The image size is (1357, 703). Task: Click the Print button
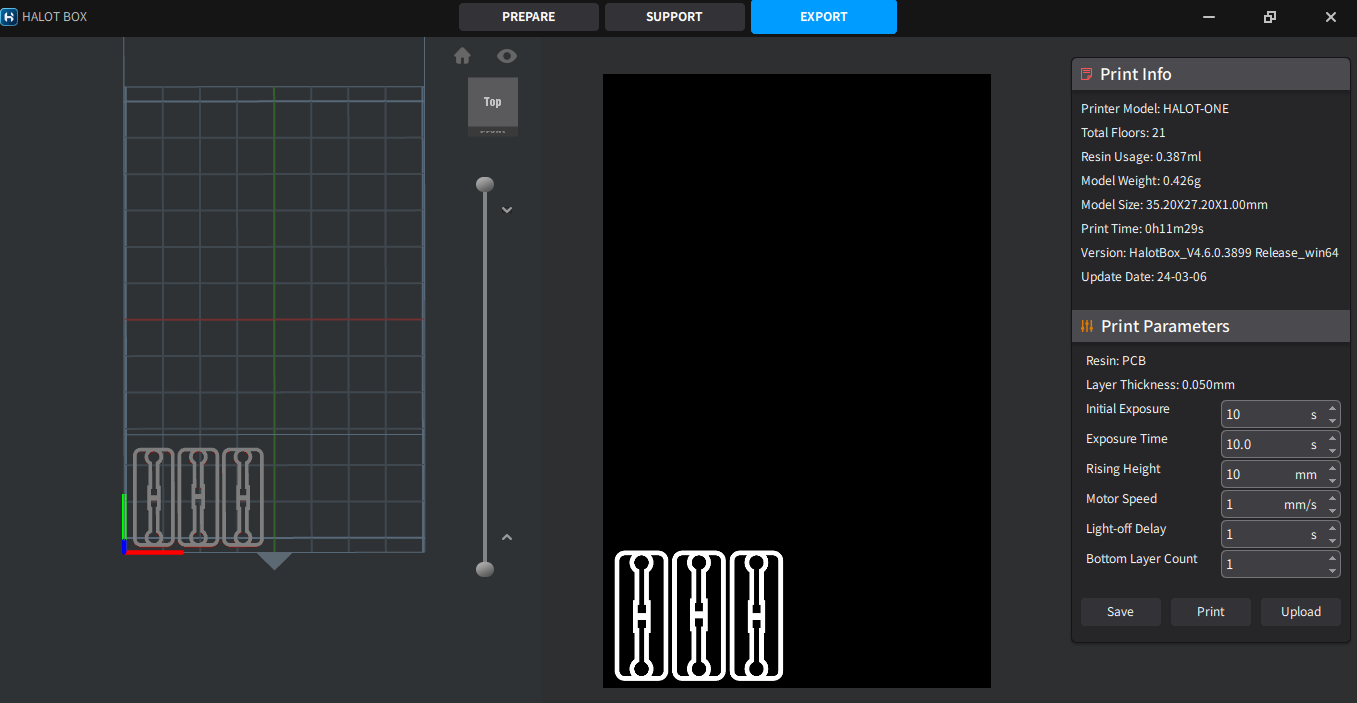1211,612
